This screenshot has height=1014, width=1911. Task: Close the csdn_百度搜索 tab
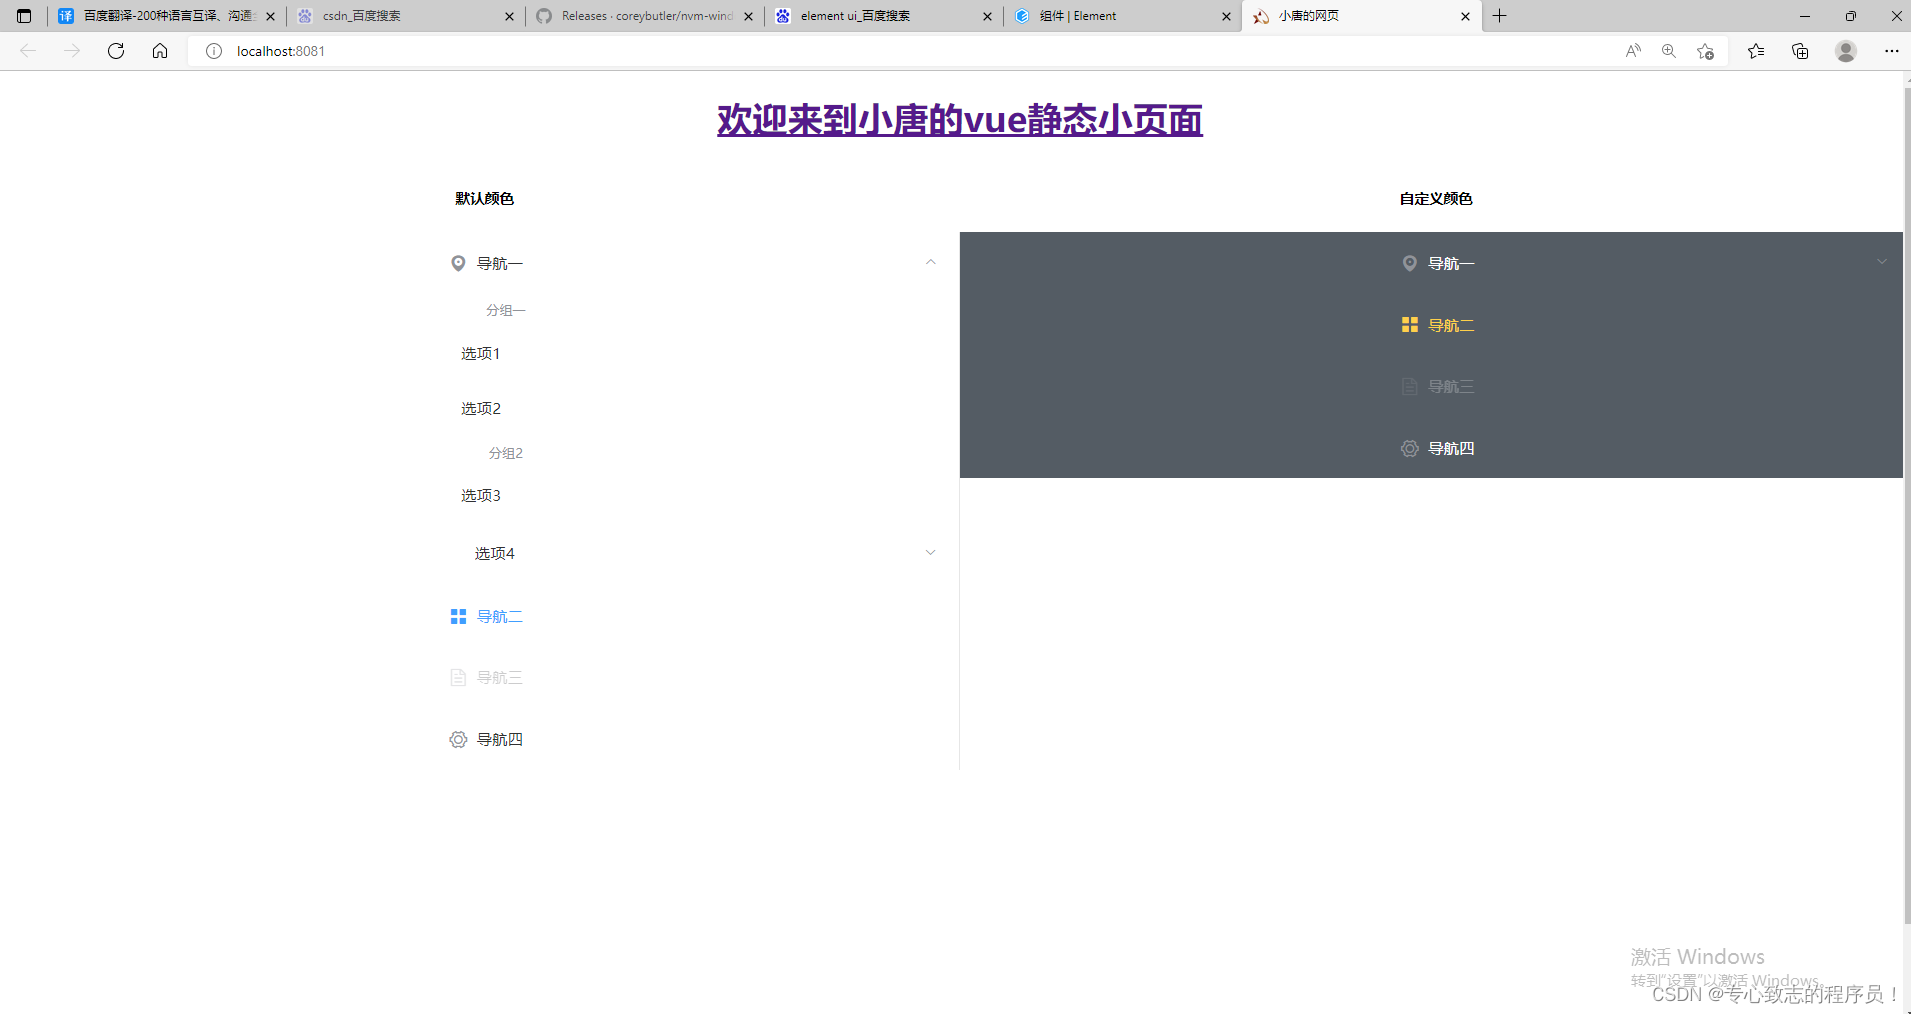coord(510,16)
